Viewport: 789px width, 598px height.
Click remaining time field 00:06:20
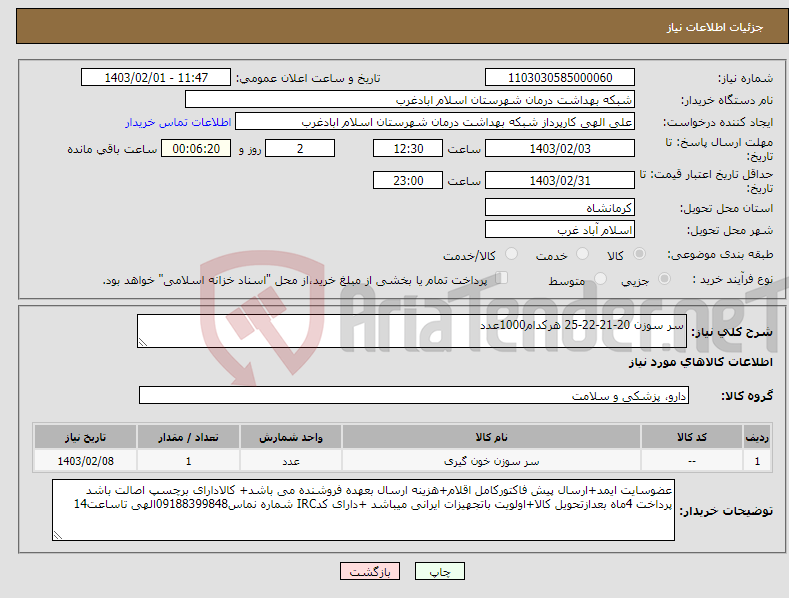click(x=196, y=148)
